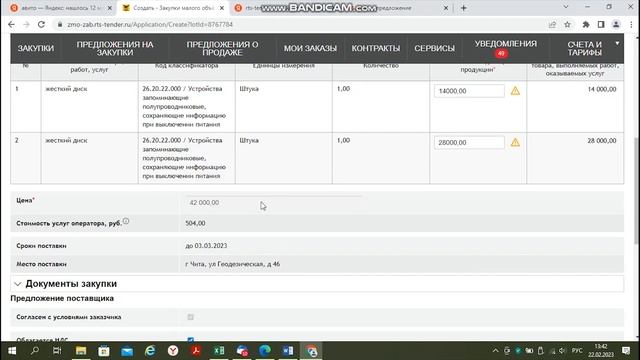This screenshot has height=360, width=640.
Task: Click the share page icon in the address bar
Action: click(x=552, y=24)
